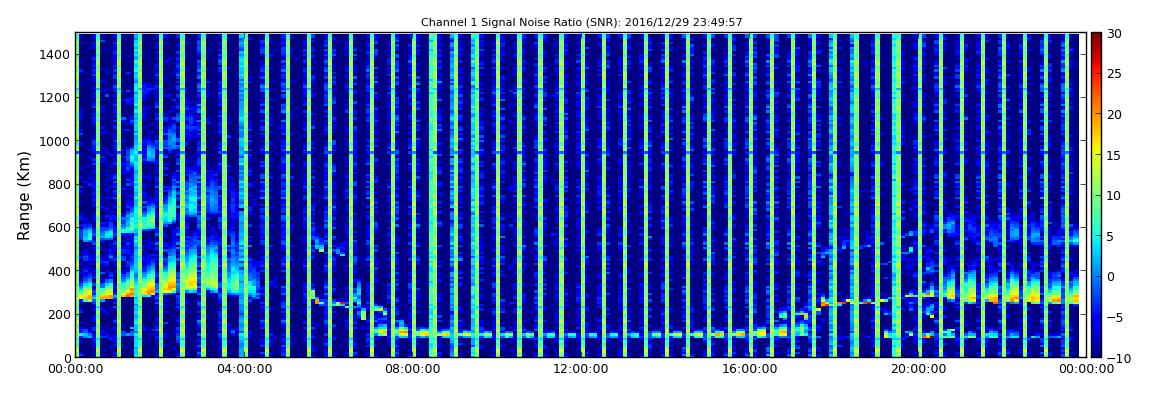The width and height of the screenshot is (1150, 407).
Task: Click the colorbar label −5
Action: pos(1115,317)
